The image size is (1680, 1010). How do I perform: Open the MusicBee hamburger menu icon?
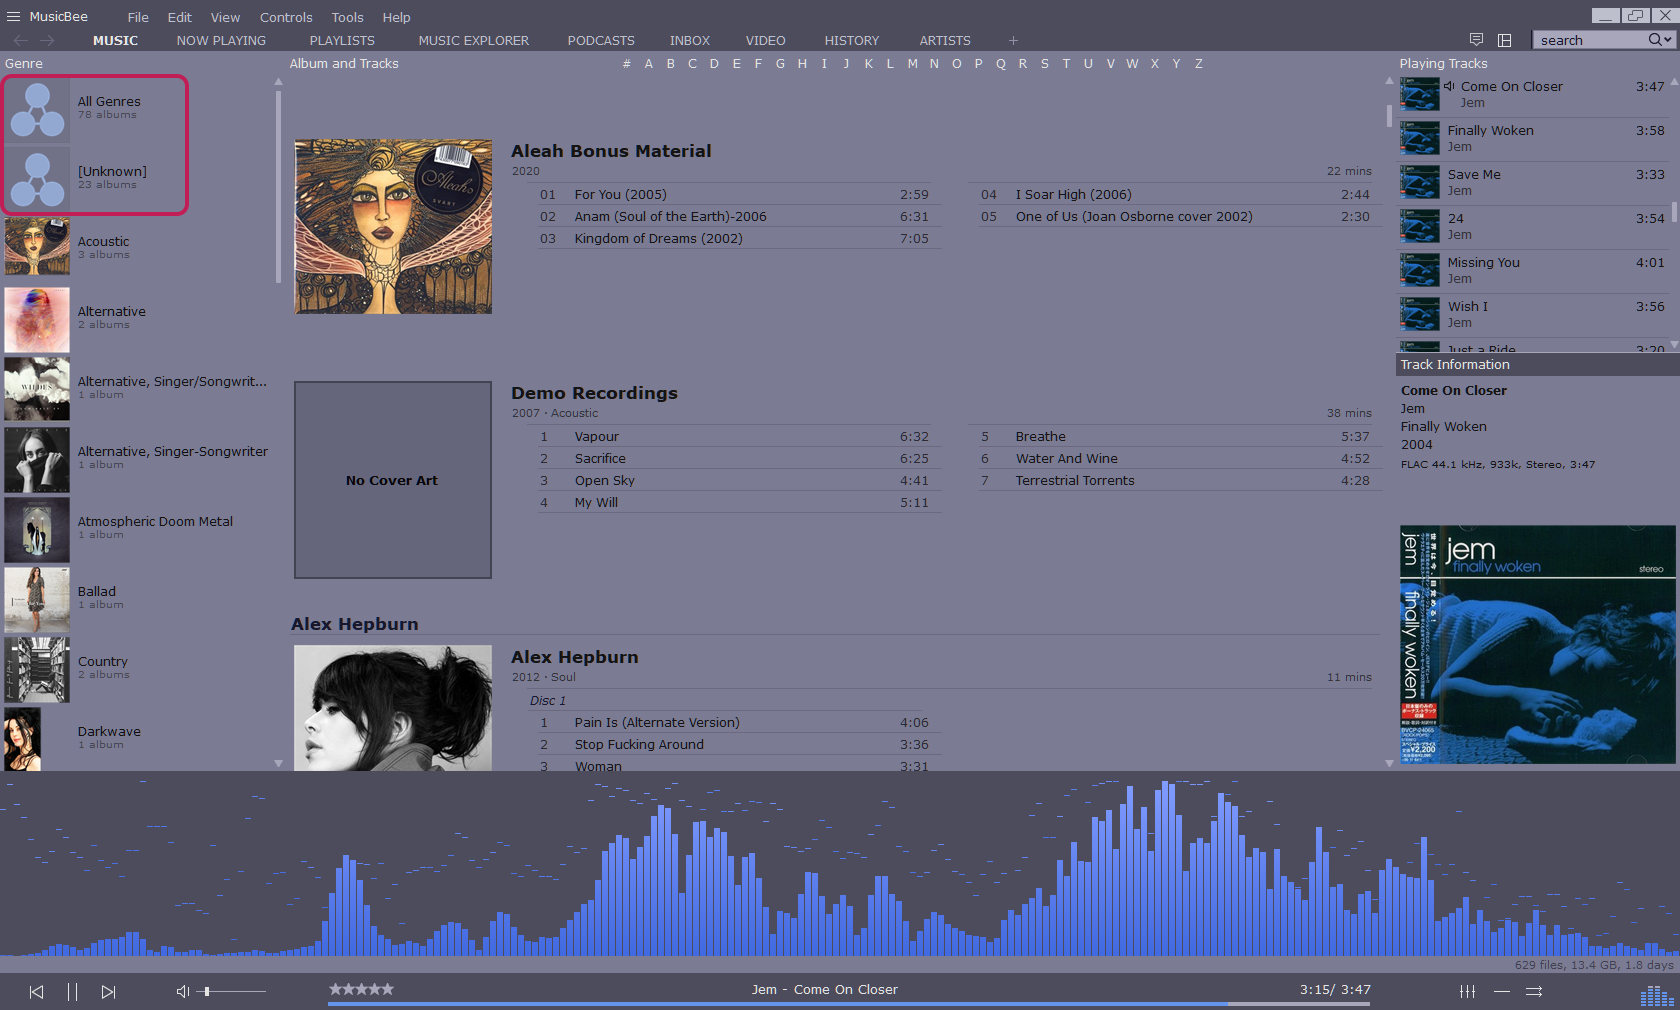coord(13,16)
